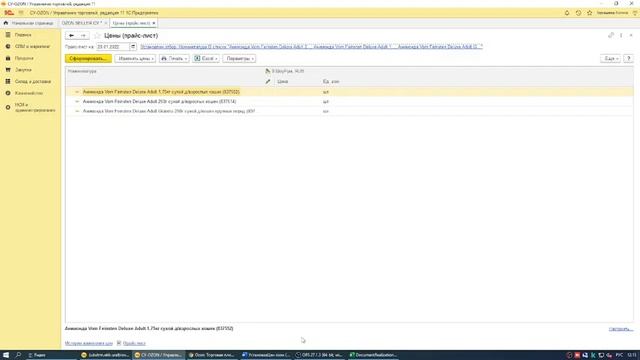Open calendar picker for price list date
Viewport: 640px width, 360px height.
(133, 47)
